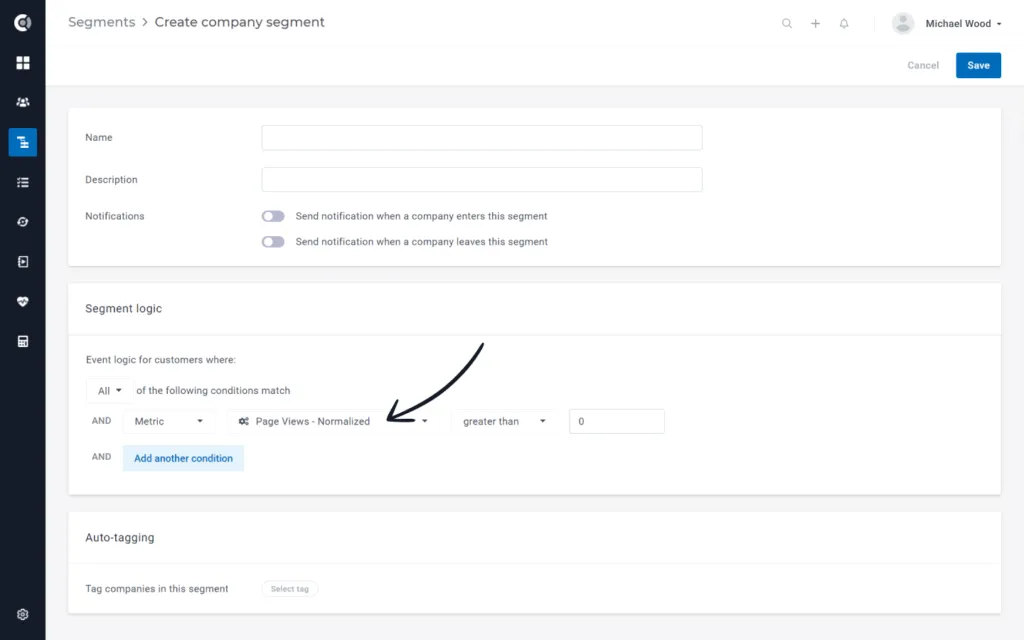Image resolution: width=1024 pixels, height=640 pixels.
Task: Open the notifications bell icon
Action: point(844,24)
